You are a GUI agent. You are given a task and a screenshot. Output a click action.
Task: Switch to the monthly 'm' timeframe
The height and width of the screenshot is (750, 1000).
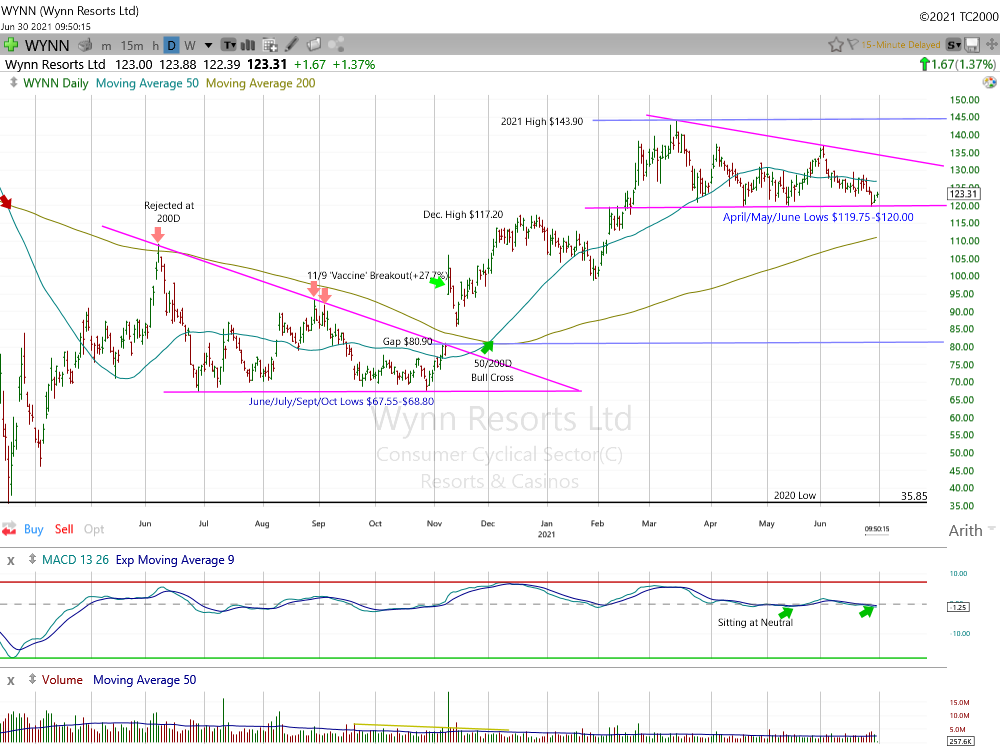pos(106,45)
